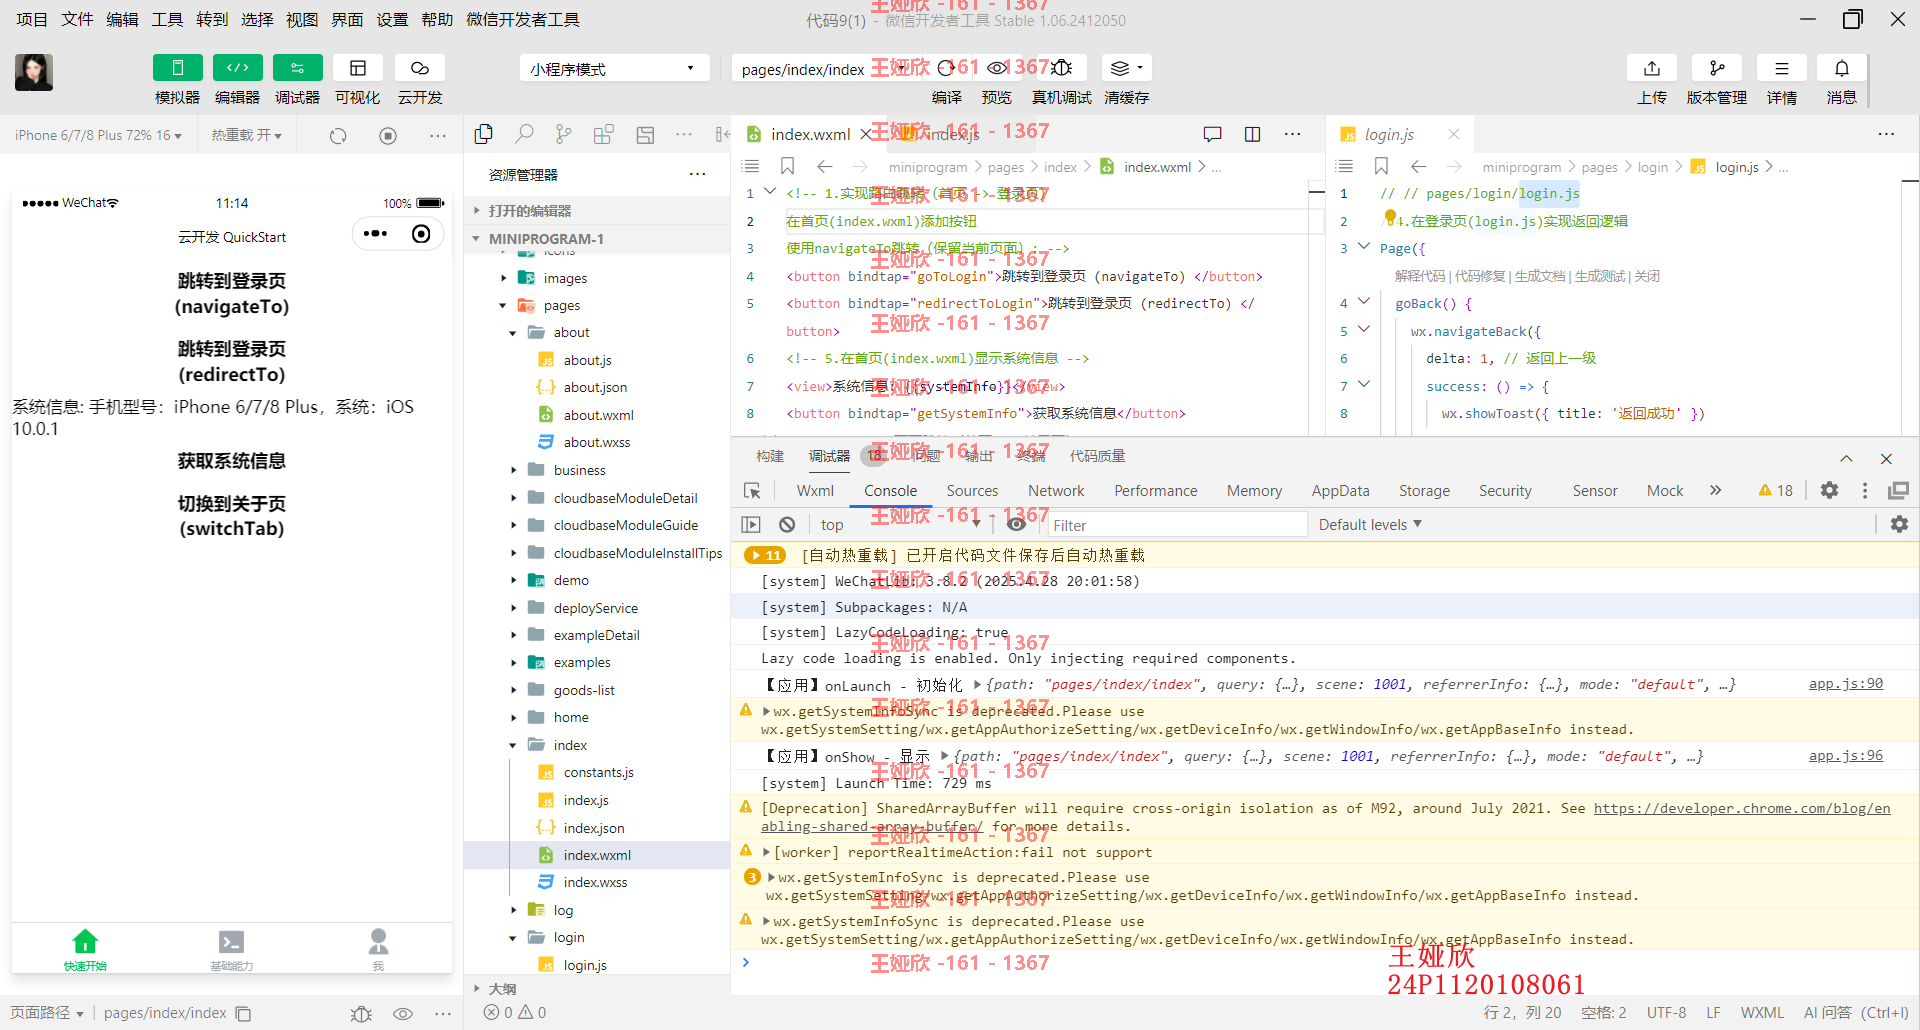Open Cloud Development (云开发) console
The image size is (1920, 1030).
(420, 68)
